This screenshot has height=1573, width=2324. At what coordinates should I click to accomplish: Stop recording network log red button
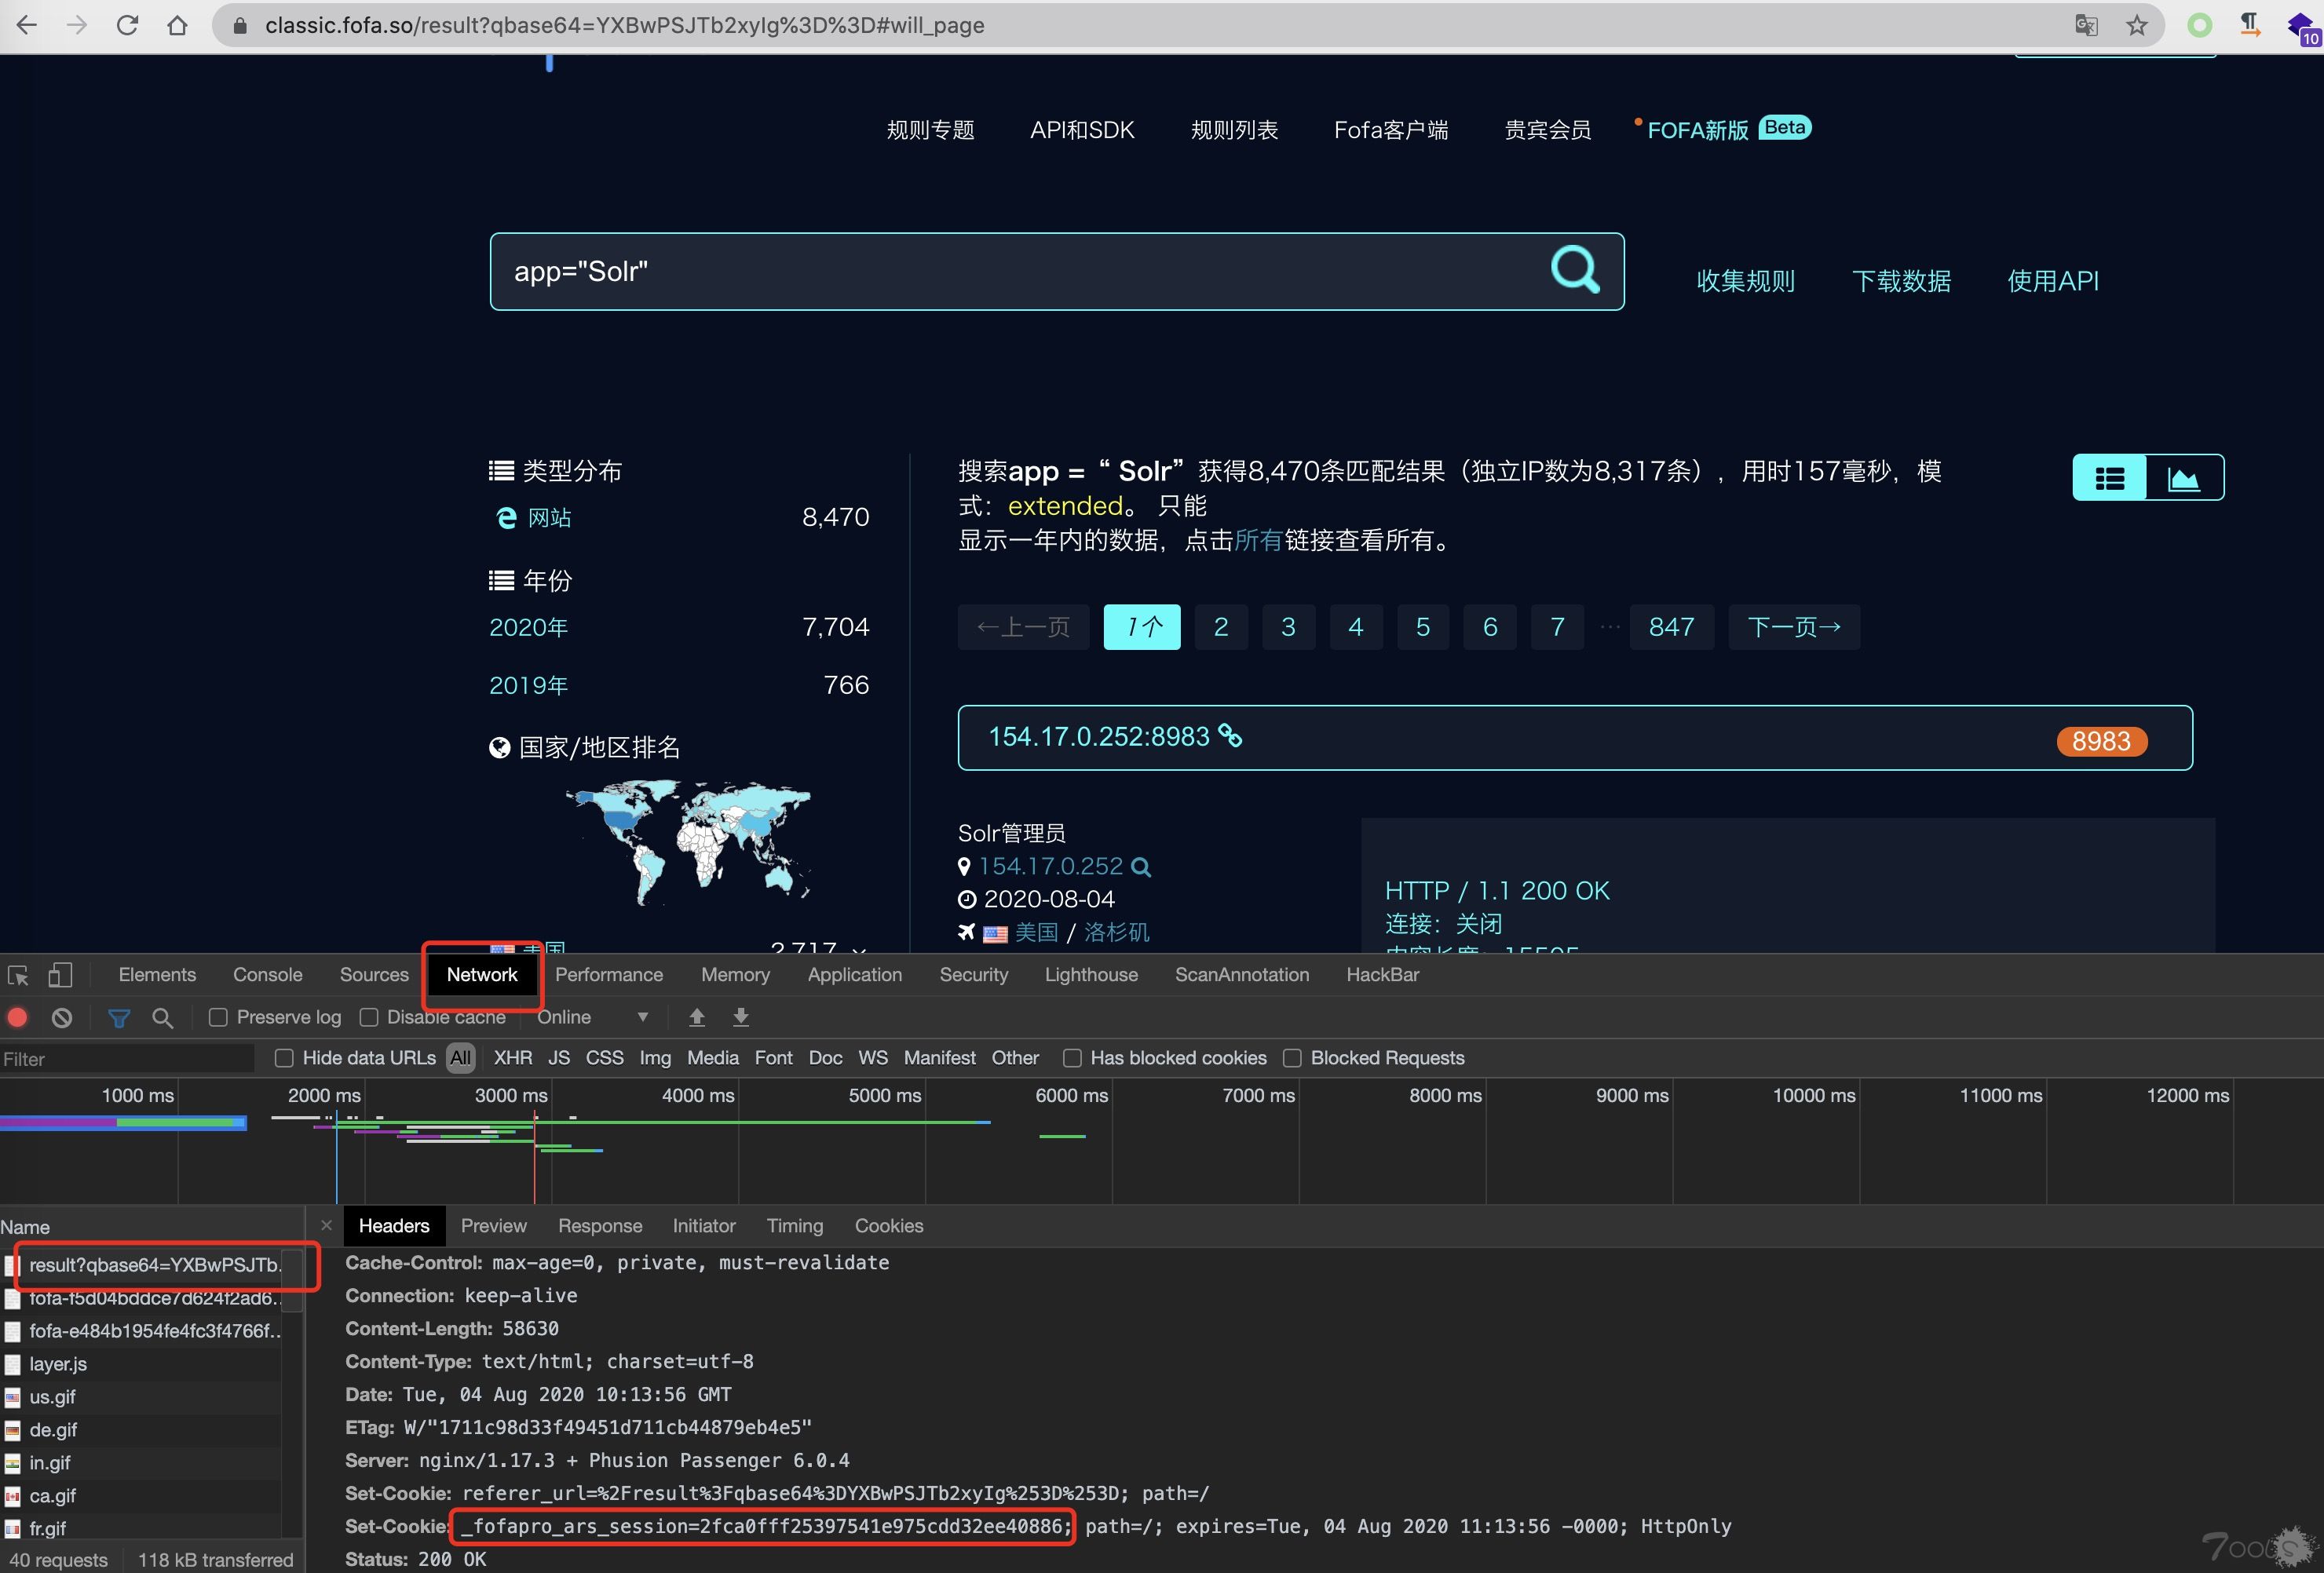coord(17,1018)
